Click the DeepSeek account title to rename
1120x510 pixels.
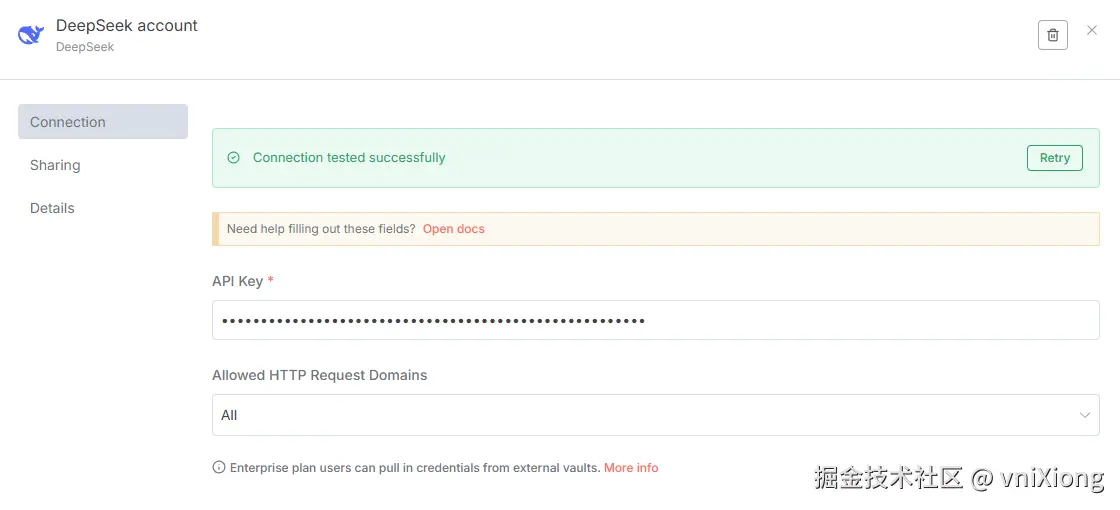(x=127, y=25)
